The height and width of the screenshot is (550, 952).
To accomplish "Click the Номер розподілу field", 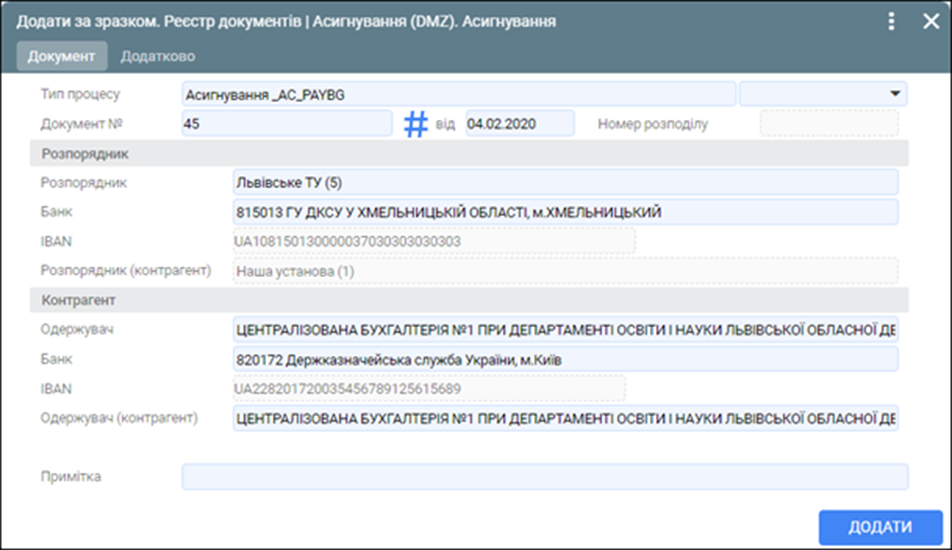I will [x=829, y=123].
